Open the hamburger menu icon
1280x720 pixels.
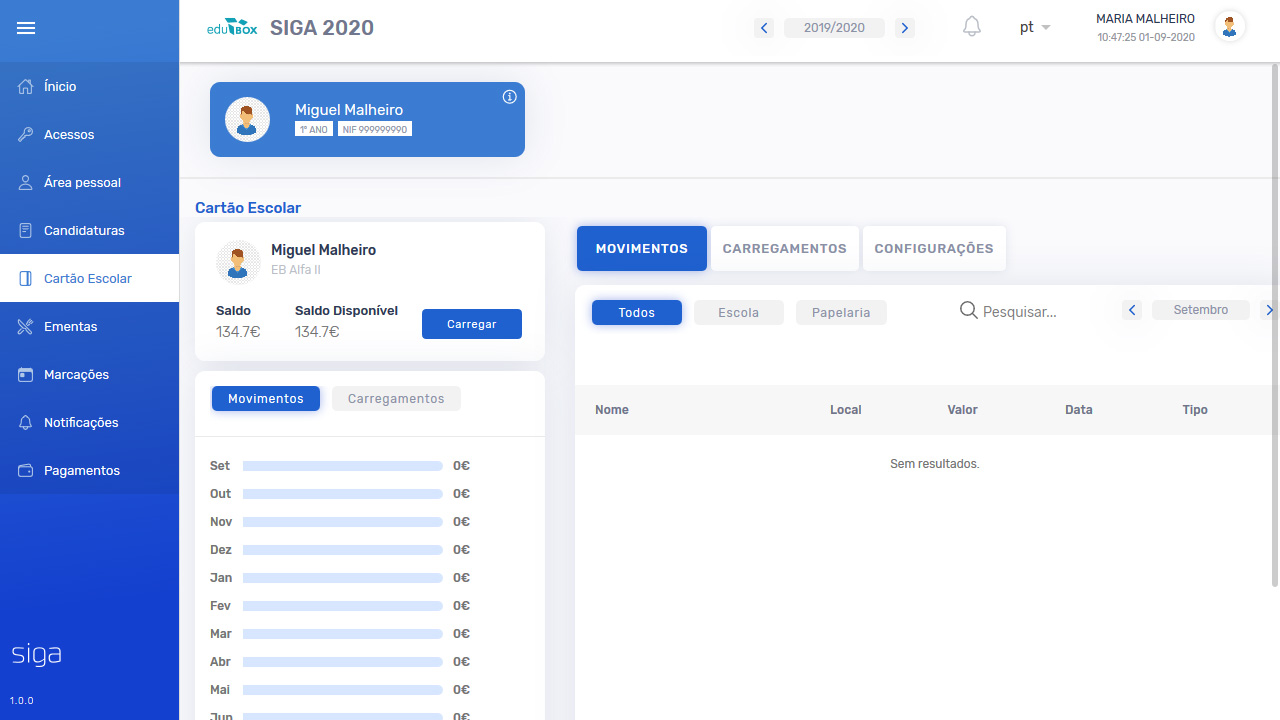(26, 28)
